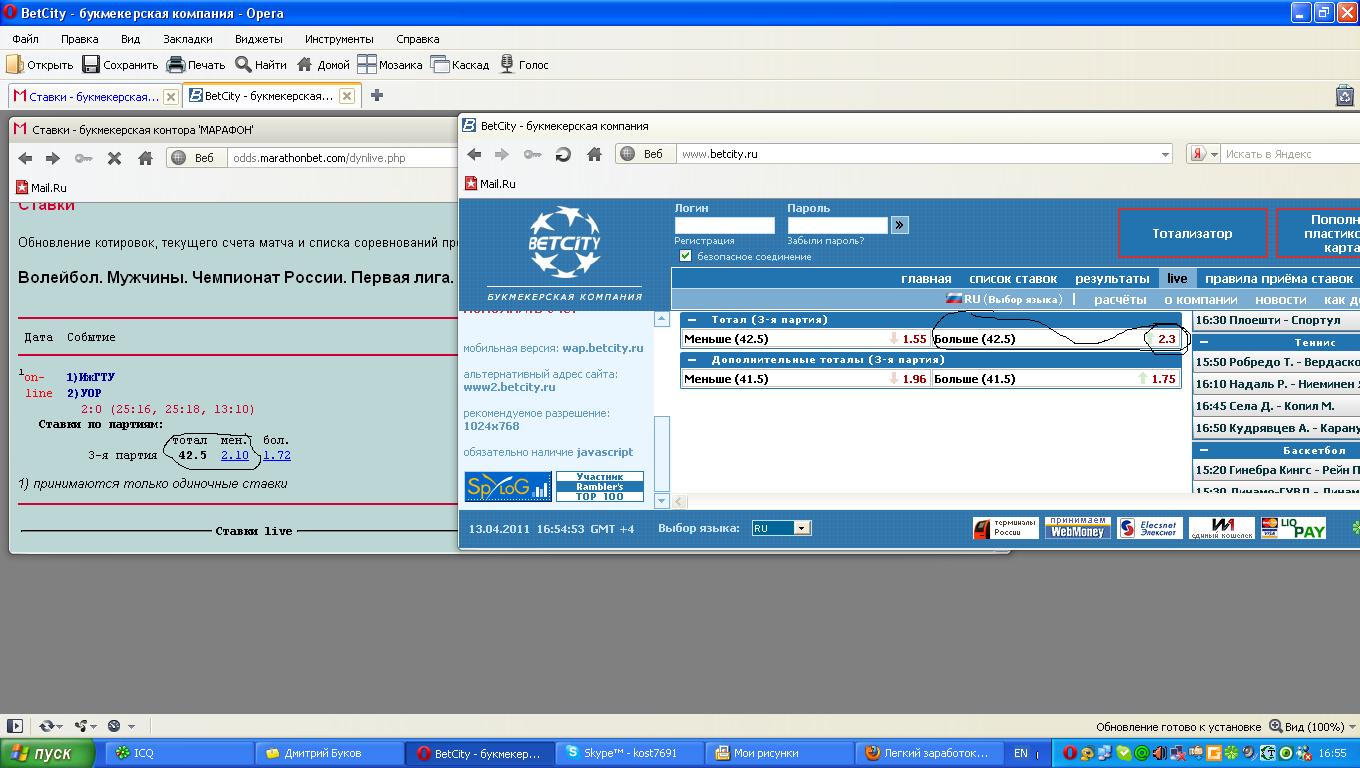Uncheck the безопасное соединение checkbox

[x=685, y=256]
